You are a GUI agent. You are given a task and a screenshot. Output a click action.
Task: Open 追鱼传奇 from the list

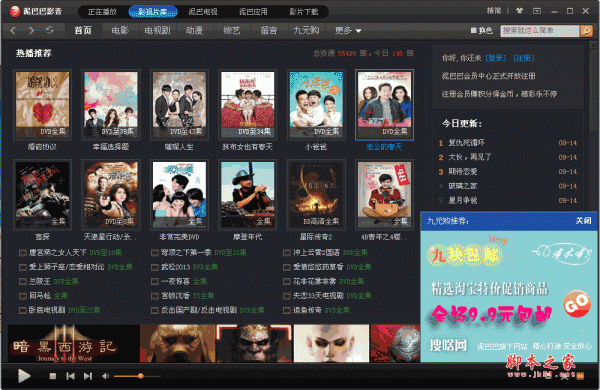307,310
